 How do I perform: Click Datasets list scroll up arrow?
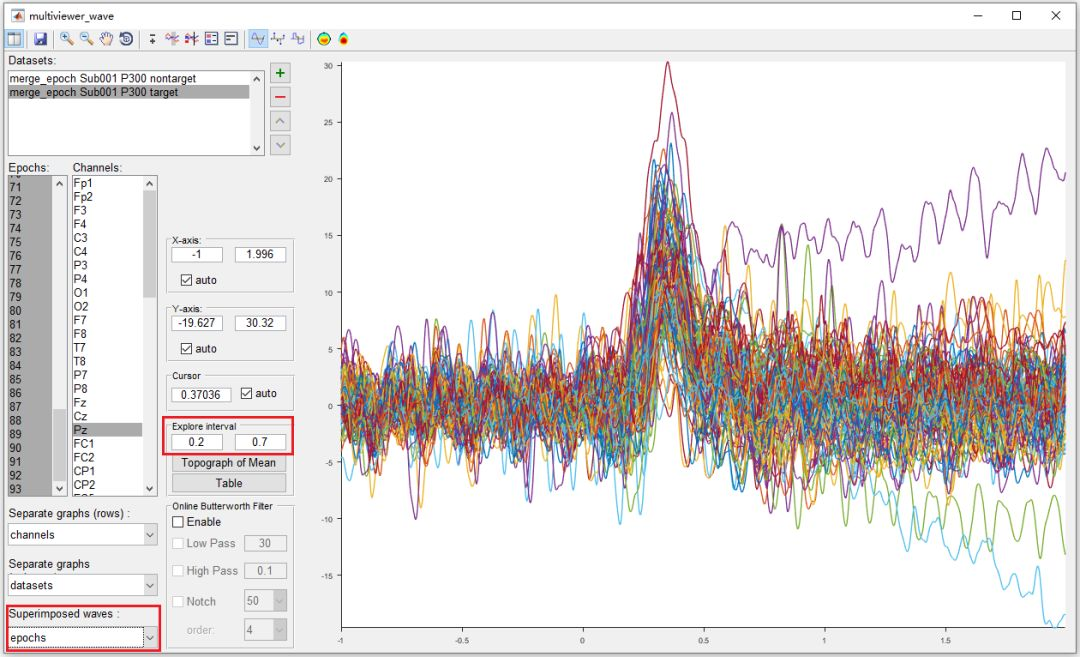coord(257,79)
